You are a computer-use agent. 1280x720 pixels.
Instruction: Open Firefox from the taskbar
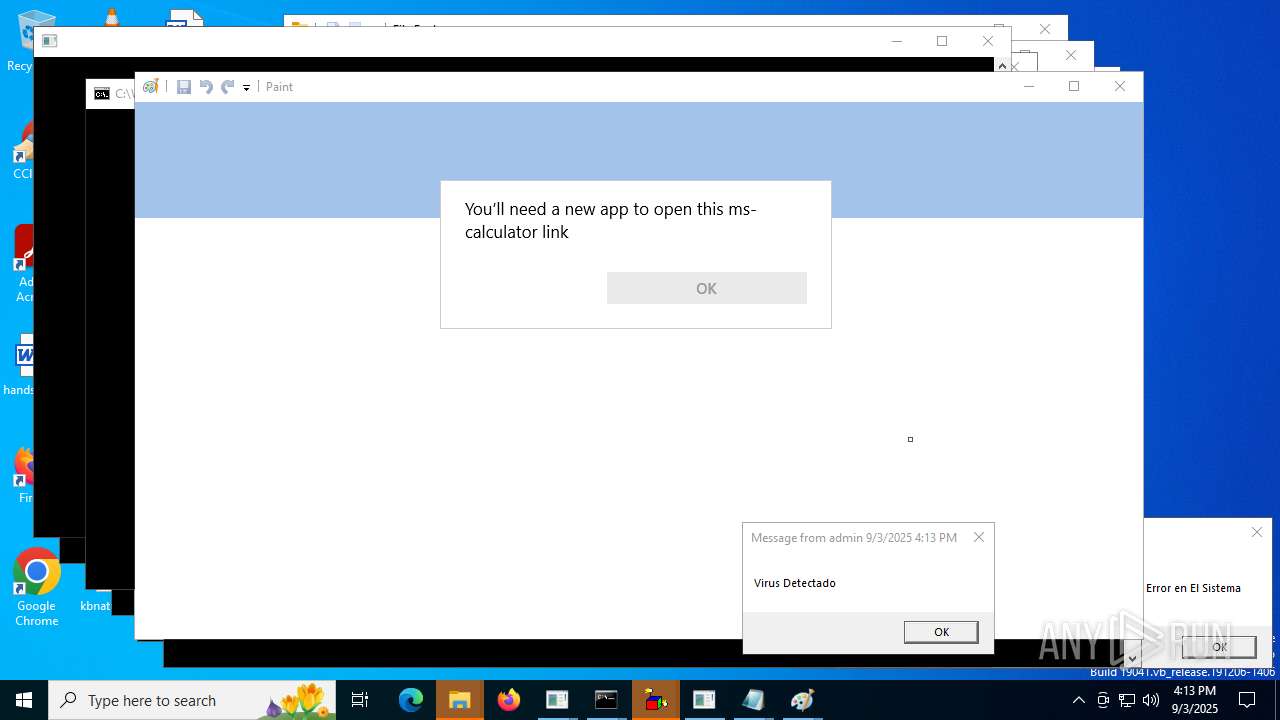click(509, 700)
